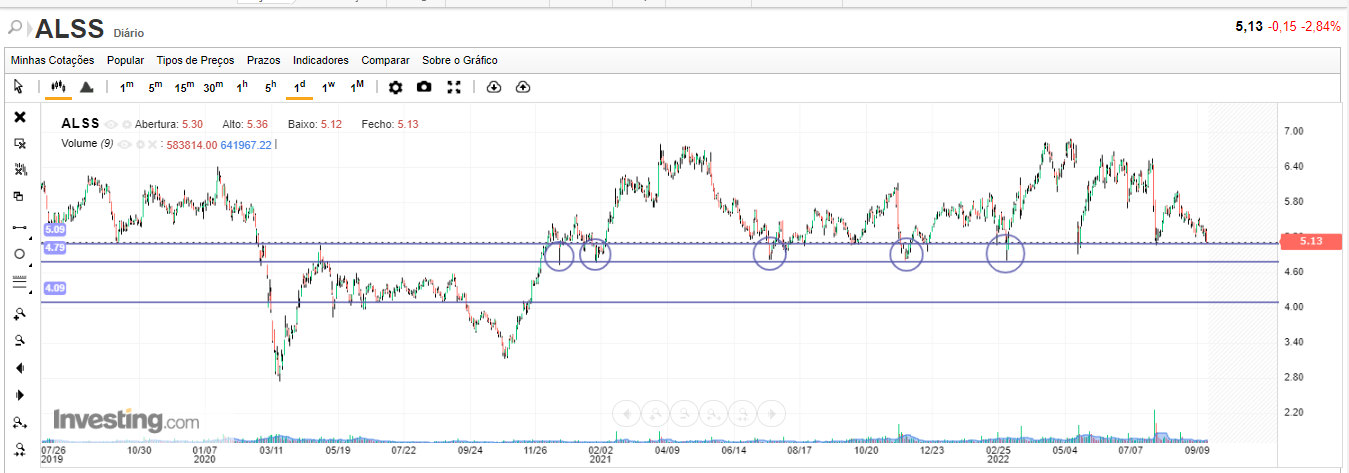This screenshot has width=1349, height=473.
Task: Select the candlestick chart type
Action: click(x=58, y=87)
